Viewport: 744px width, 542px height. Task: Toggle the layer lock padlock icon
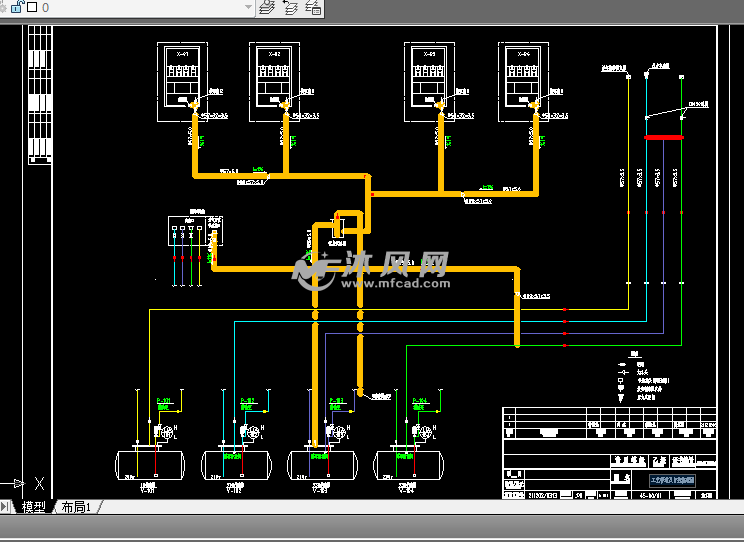tap(16, 7)
